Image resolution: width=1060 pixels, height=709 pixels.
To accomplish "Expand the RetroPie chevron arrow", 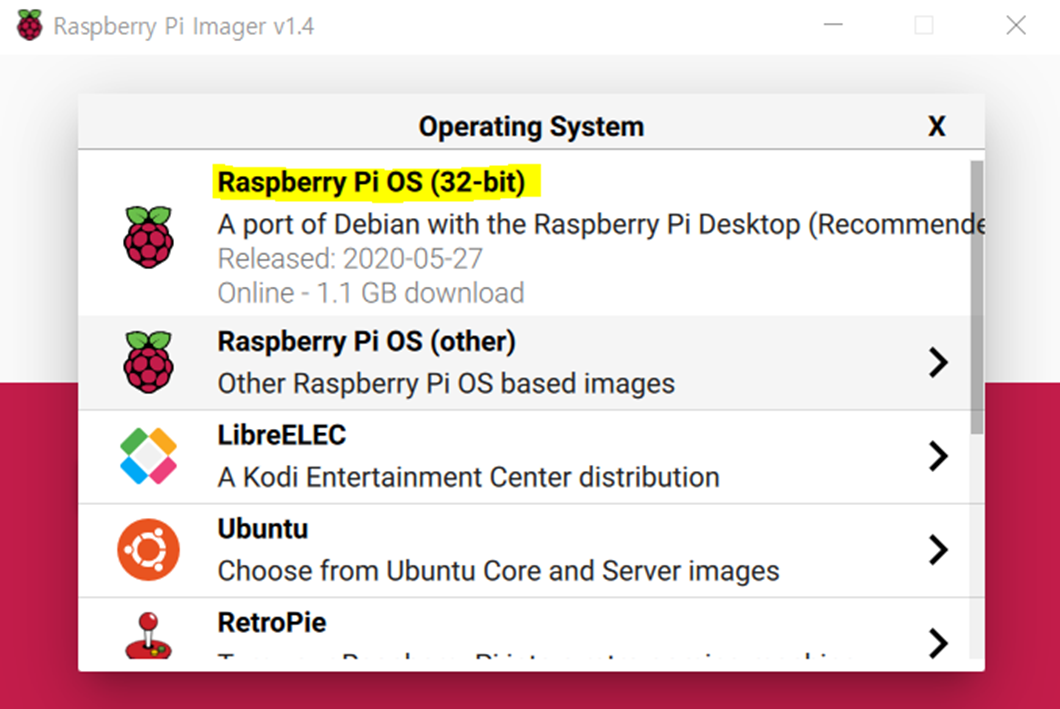I will pyautogui.click(x=938, y=643).
